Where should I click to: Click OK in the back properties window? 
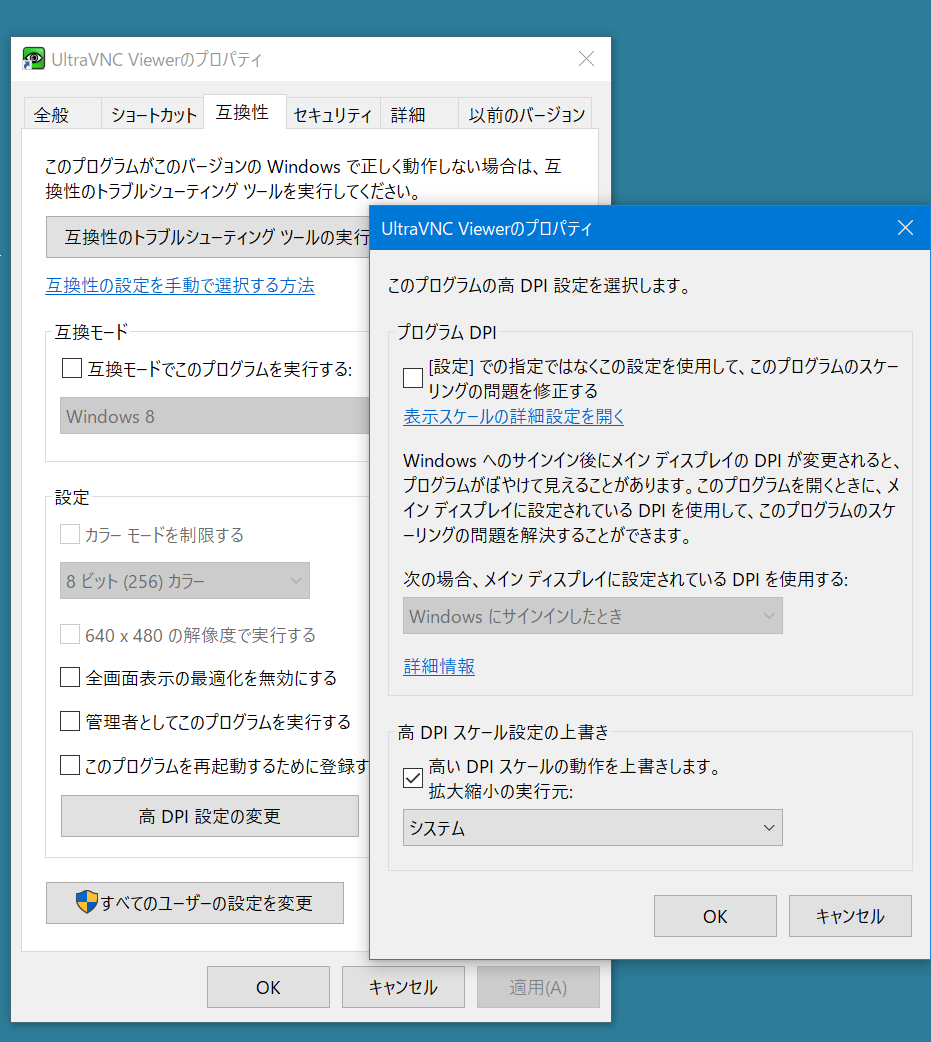coord(268,988)
